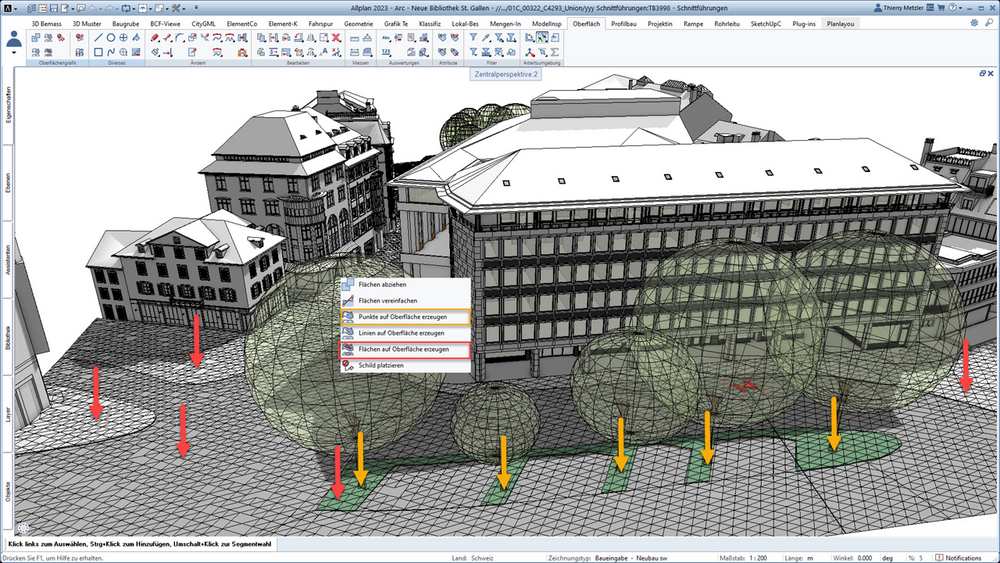
Task: Click the funnel filter icon in Filter group
Action: pos(473,38)
